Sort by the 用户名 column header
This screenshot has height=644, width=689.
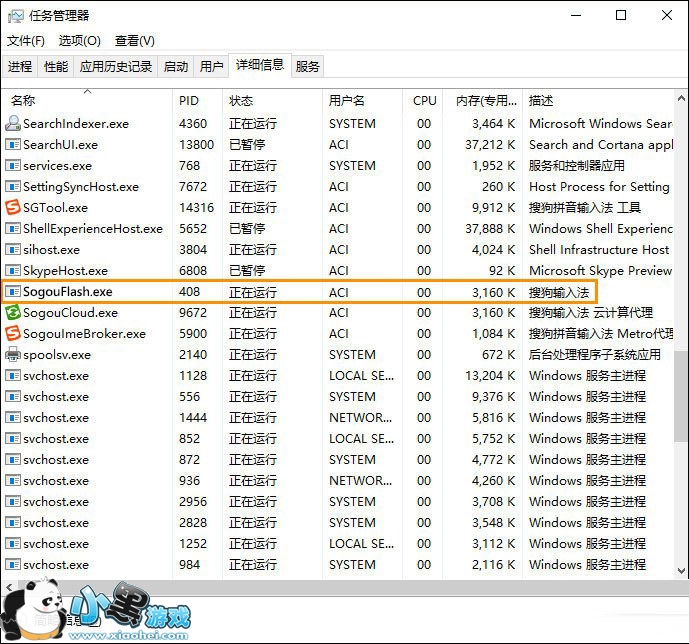pyautogui.click(x=362, y=101)
